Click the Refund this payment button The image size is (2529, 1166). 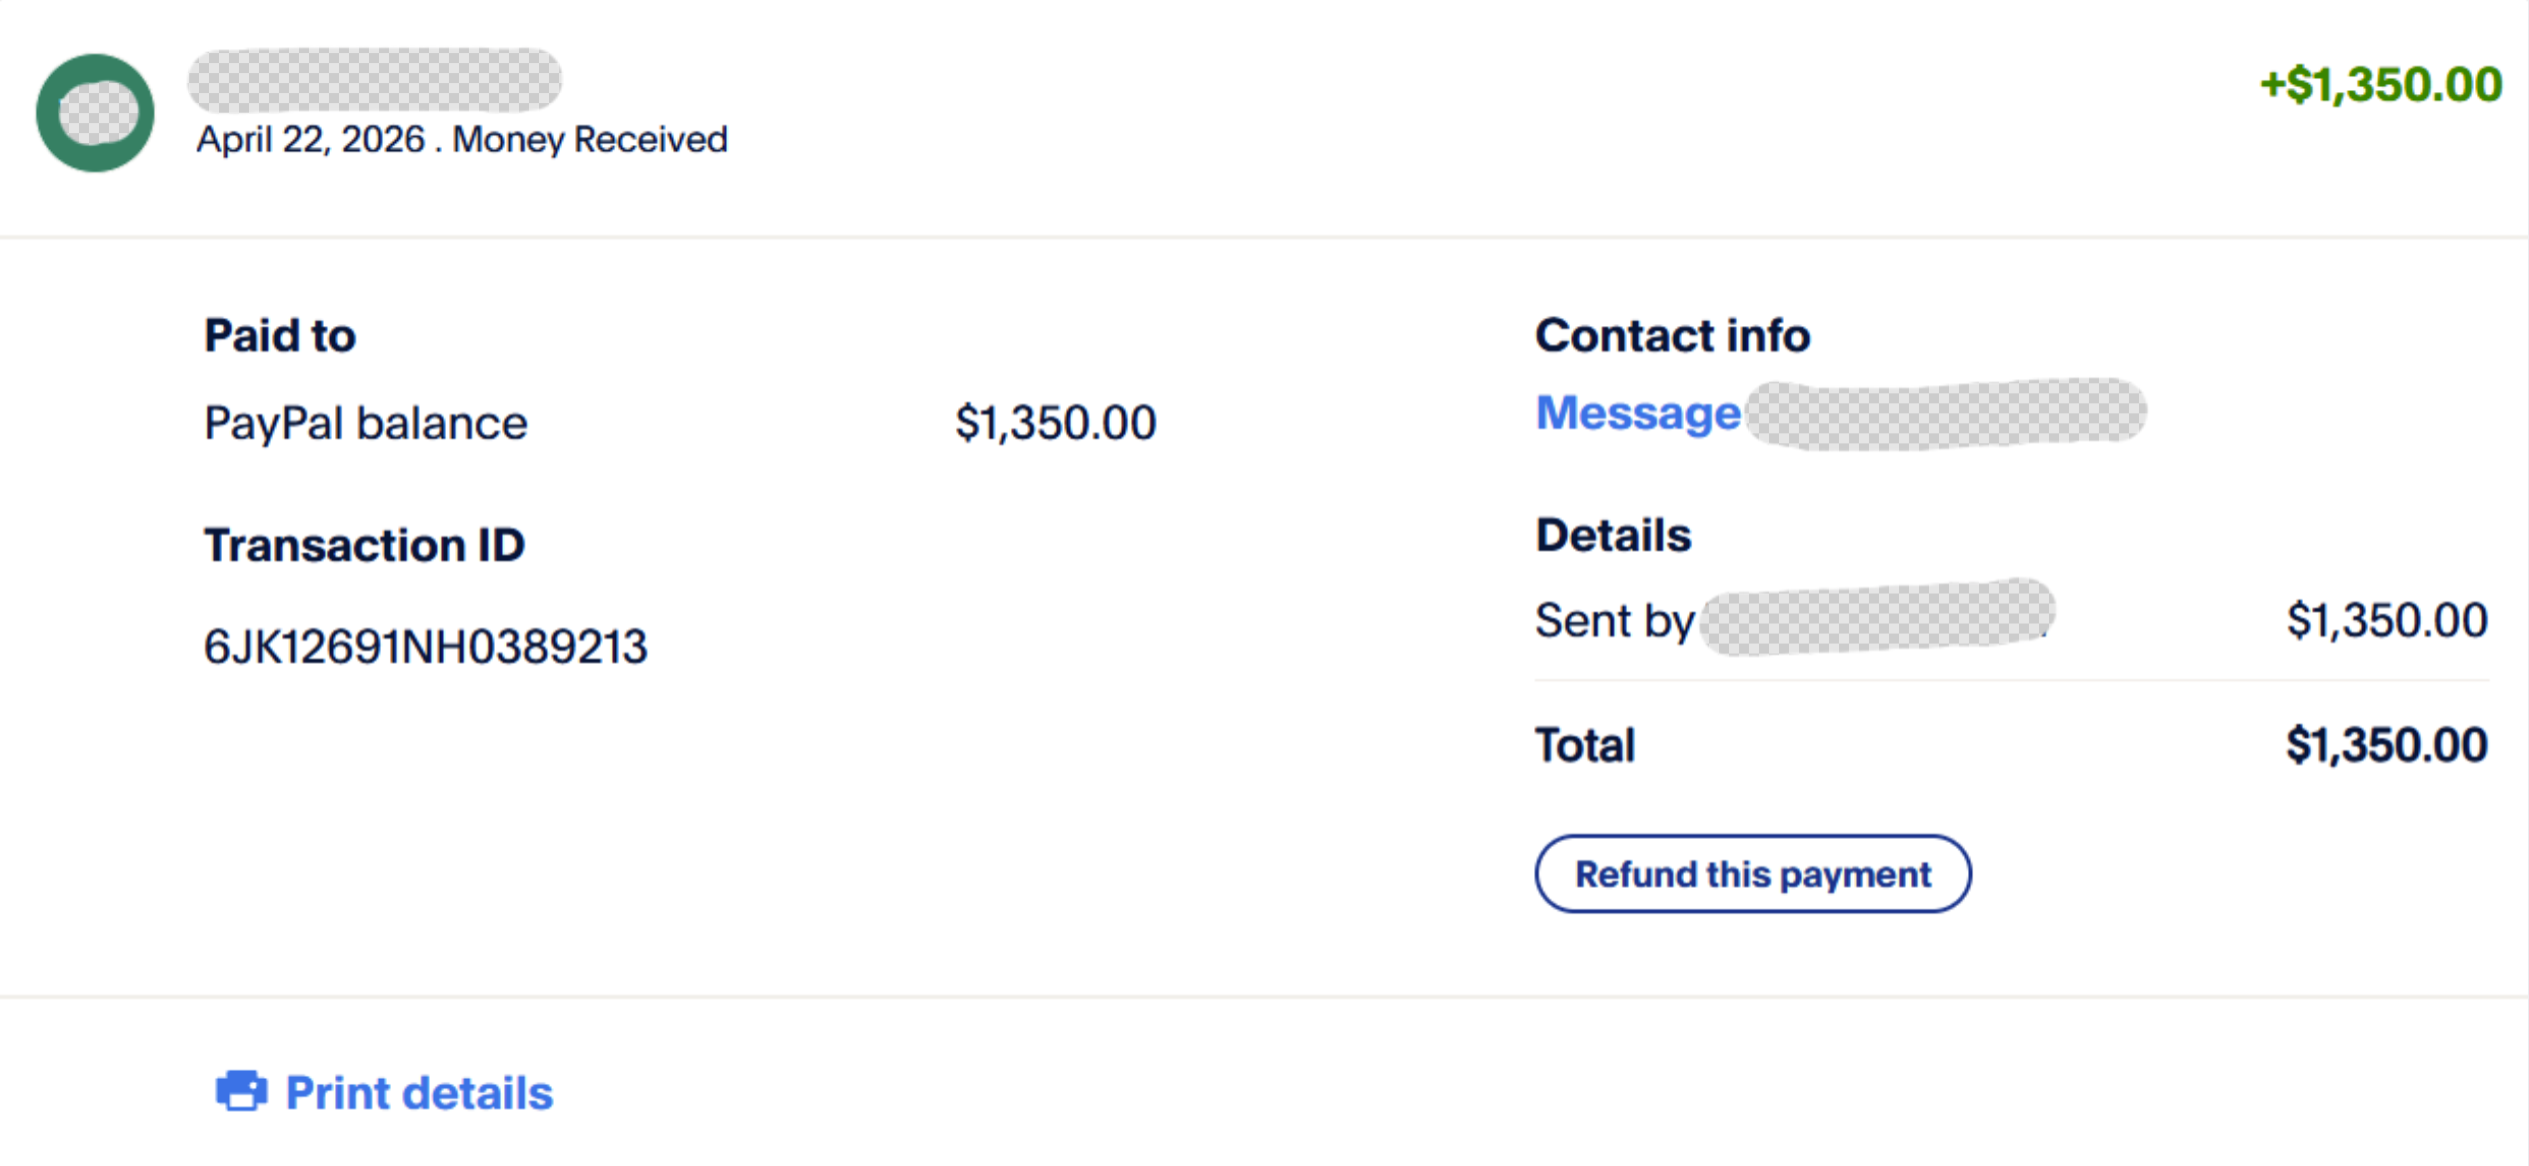click(1752, 874)
